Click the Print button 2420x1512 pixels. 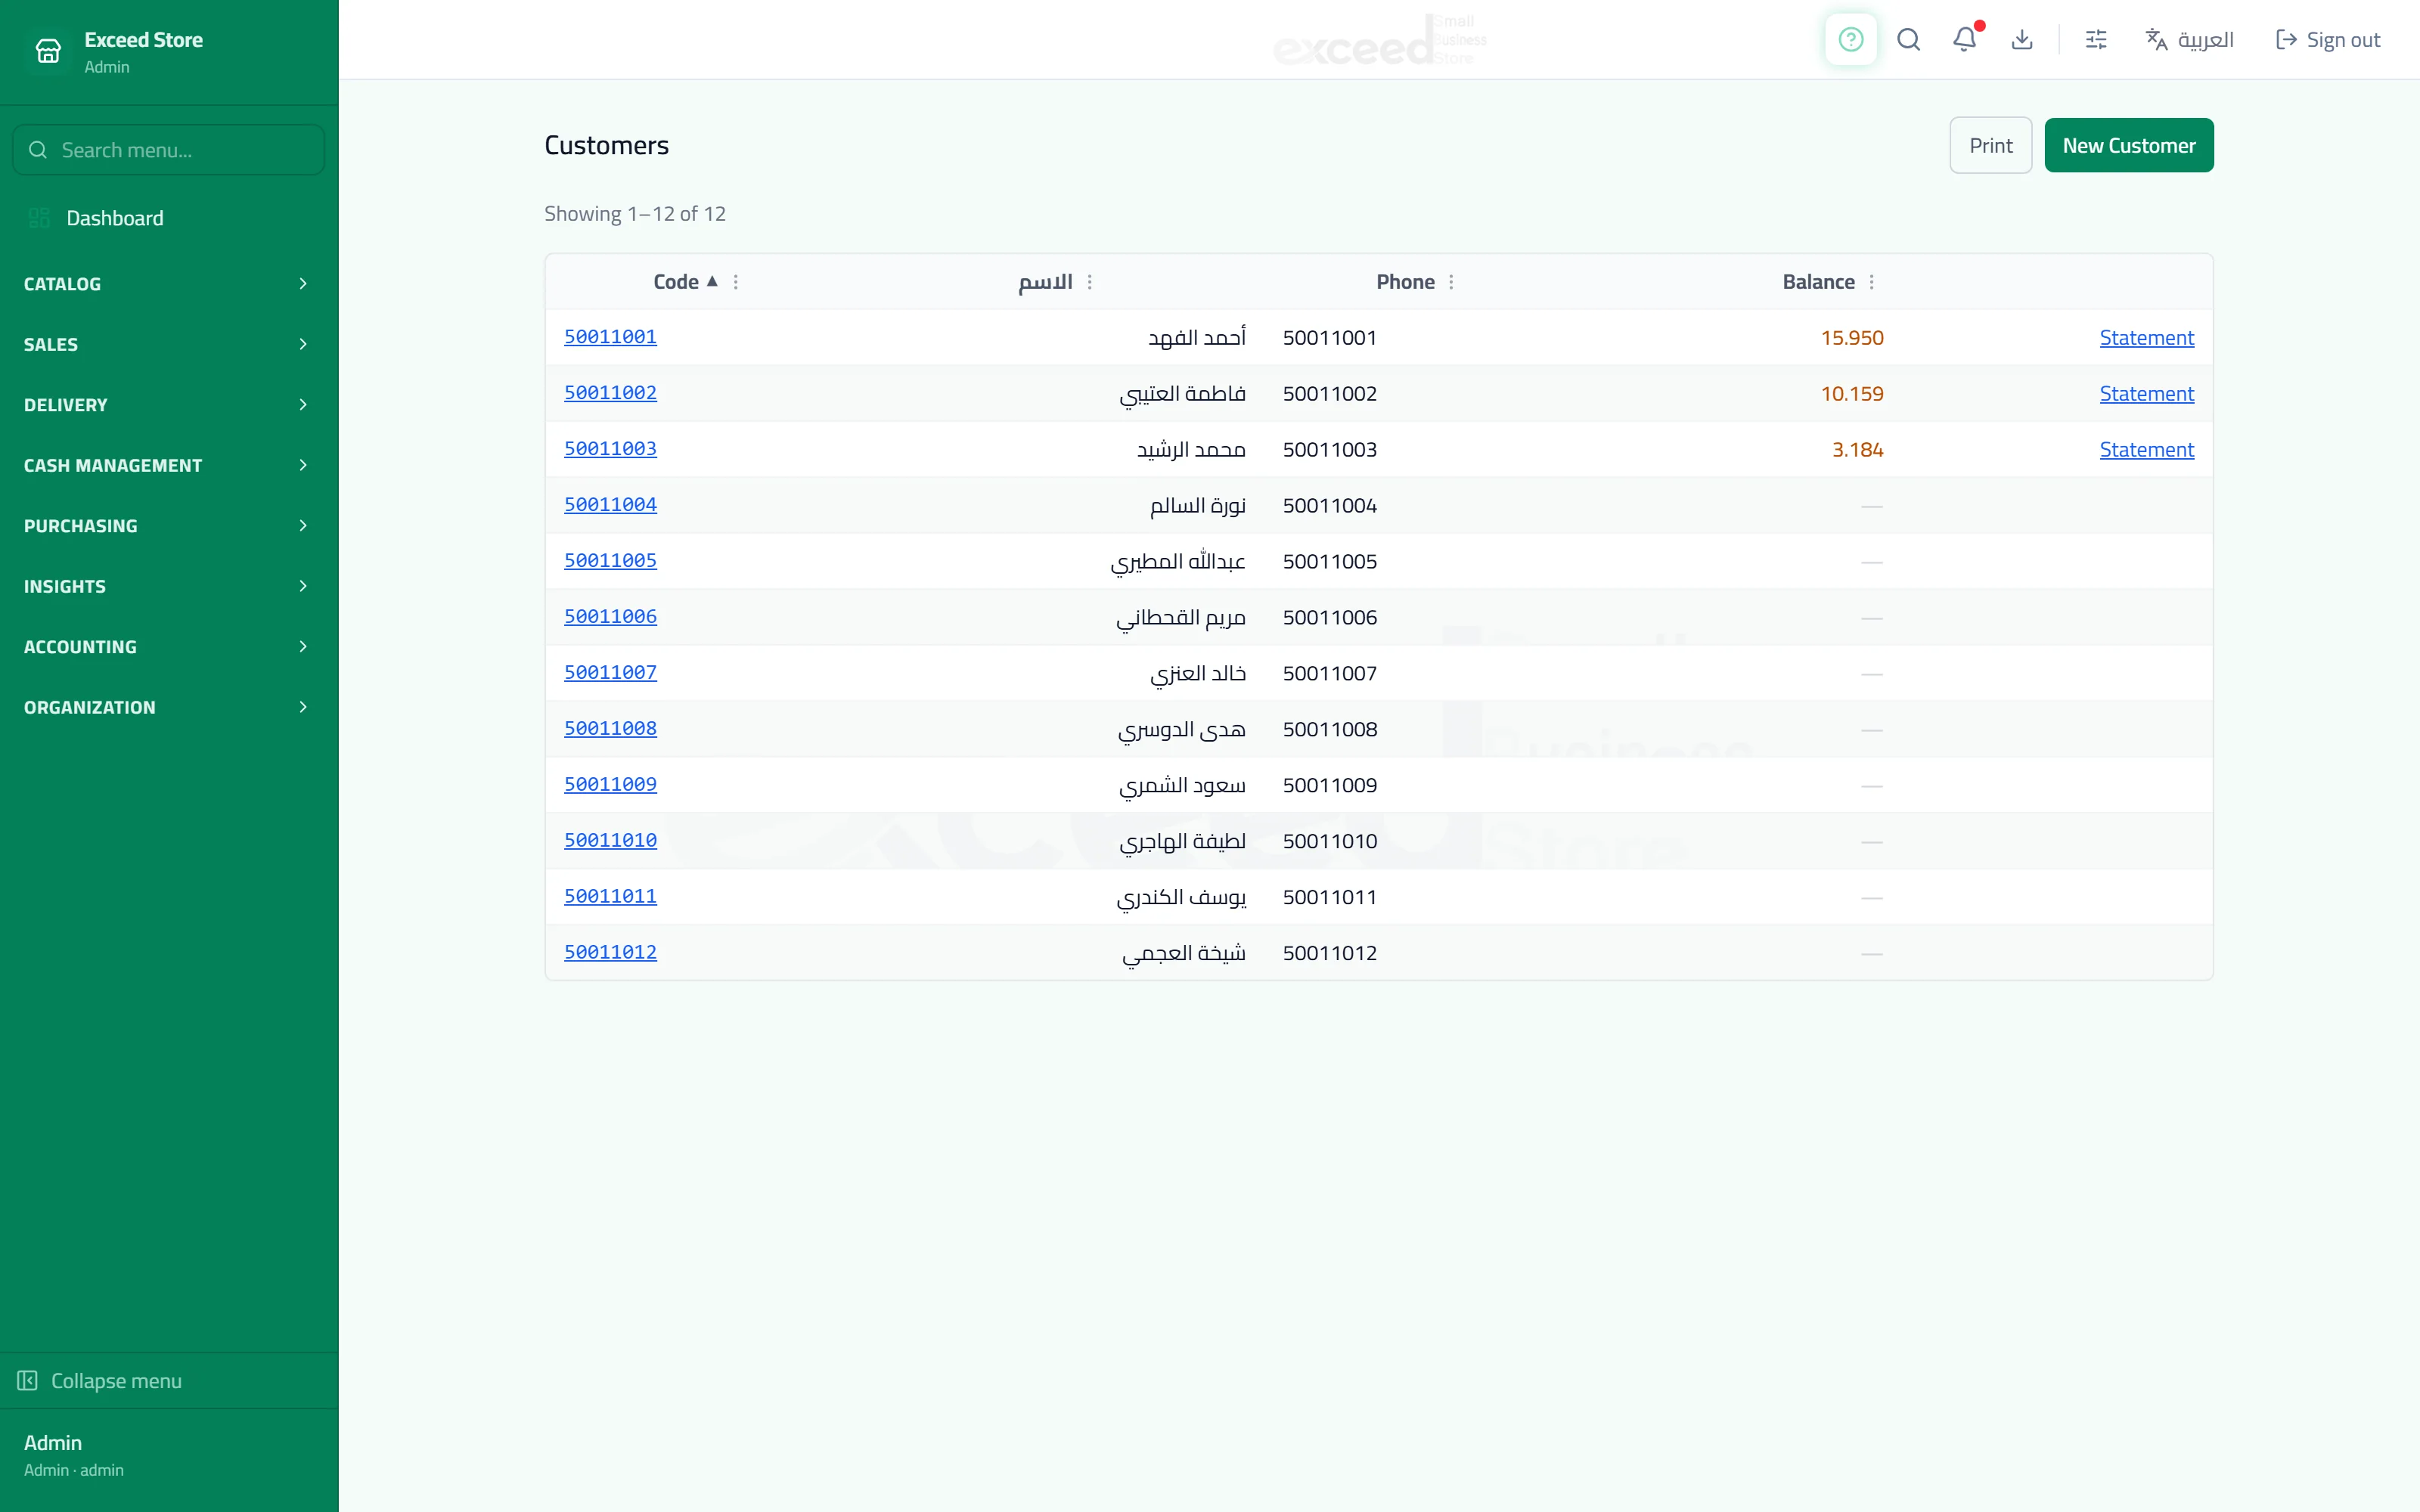(1990, 145)
